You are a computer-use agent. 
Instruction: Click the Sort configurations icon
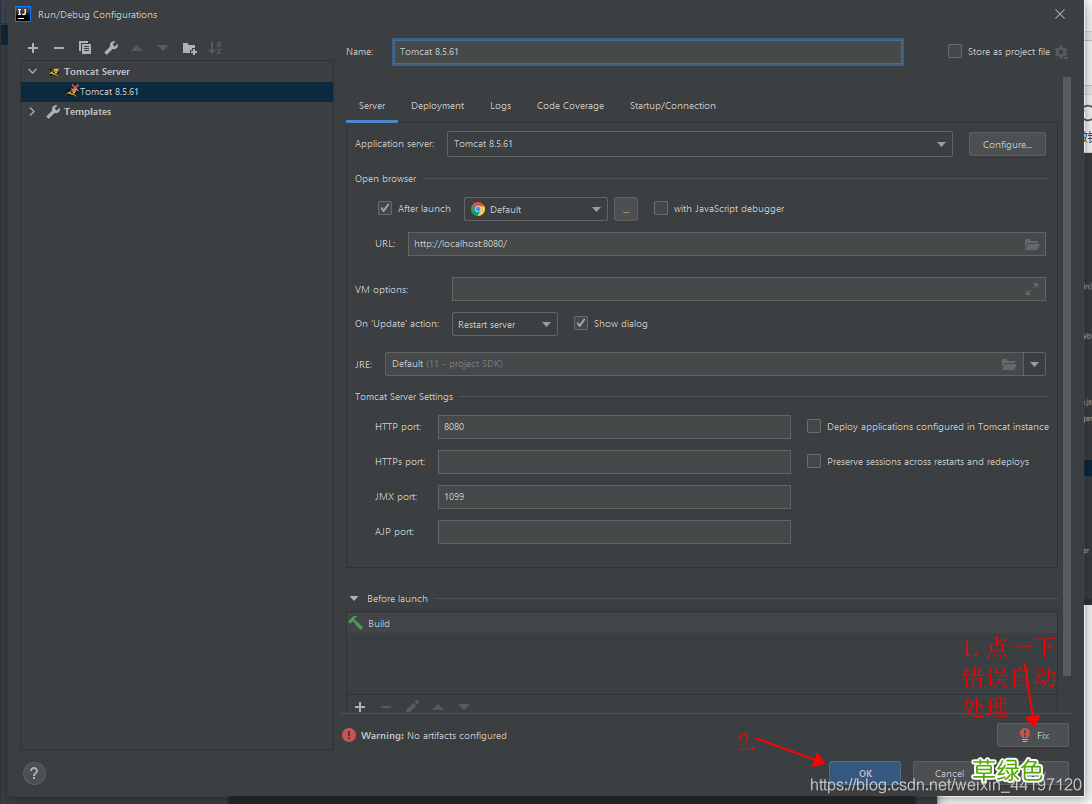click(x=215, y=48)
